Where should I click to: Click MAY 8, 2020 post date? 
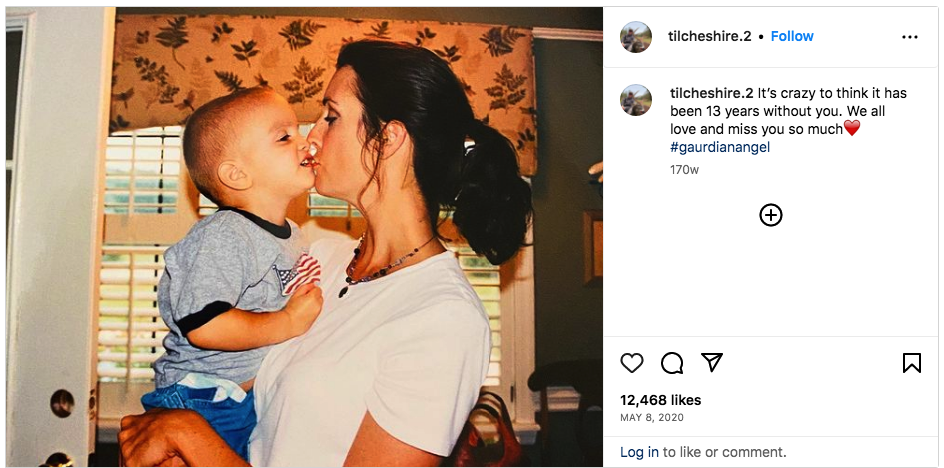[x=652, y=417]
